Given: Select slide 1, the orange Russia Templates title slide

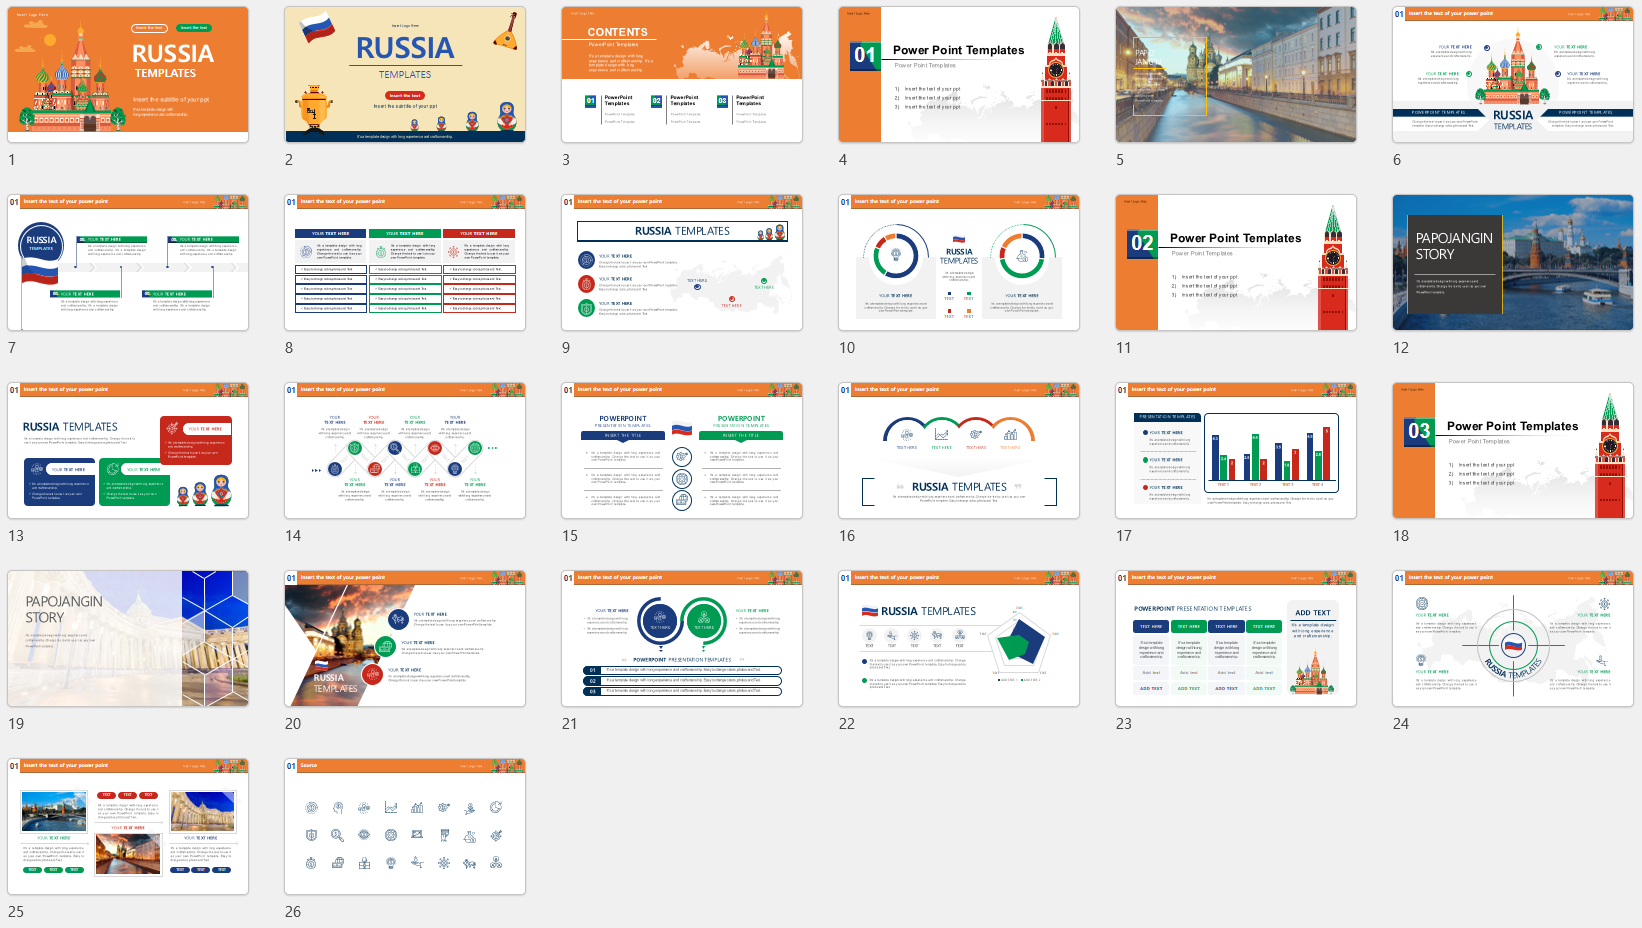Looking at the screenshot, I should pos(128,75).
